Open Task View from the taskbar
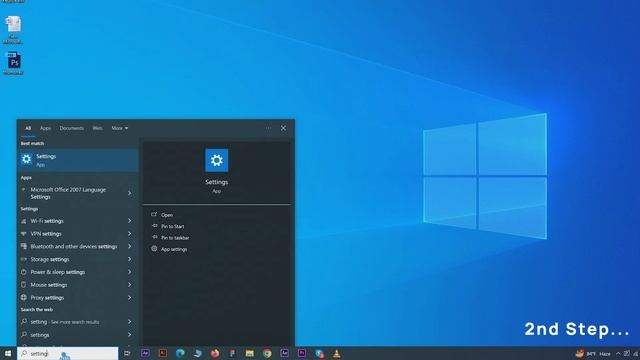Viewport: 640px width, 360px height. 127,353
